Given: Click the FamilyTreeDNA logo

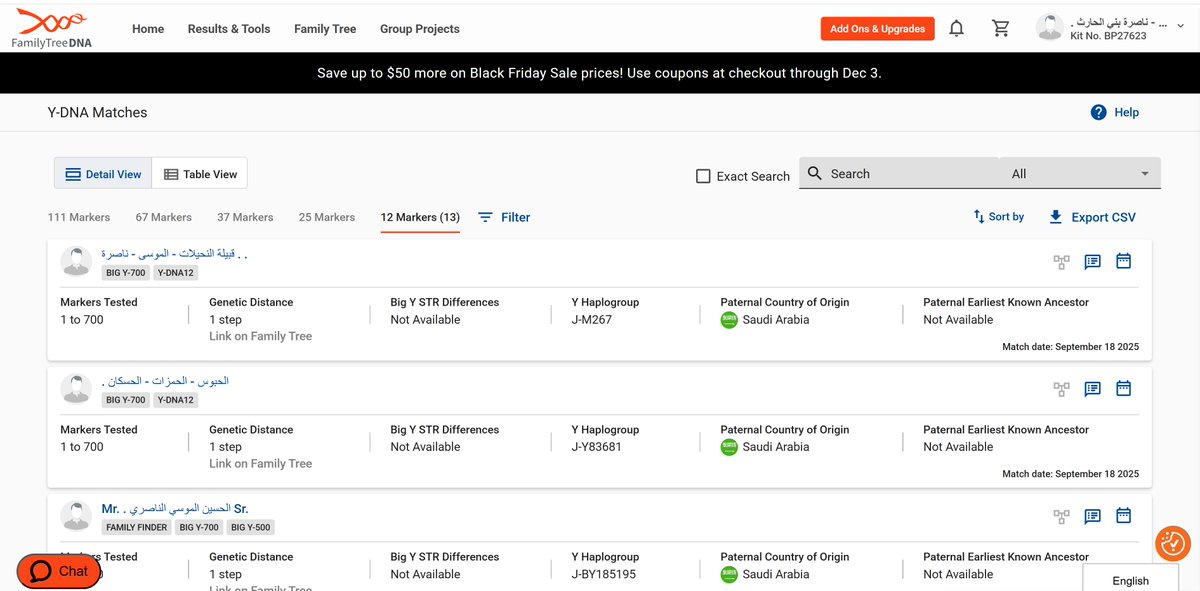Looking at the screenshot, I should click(53, 28).
